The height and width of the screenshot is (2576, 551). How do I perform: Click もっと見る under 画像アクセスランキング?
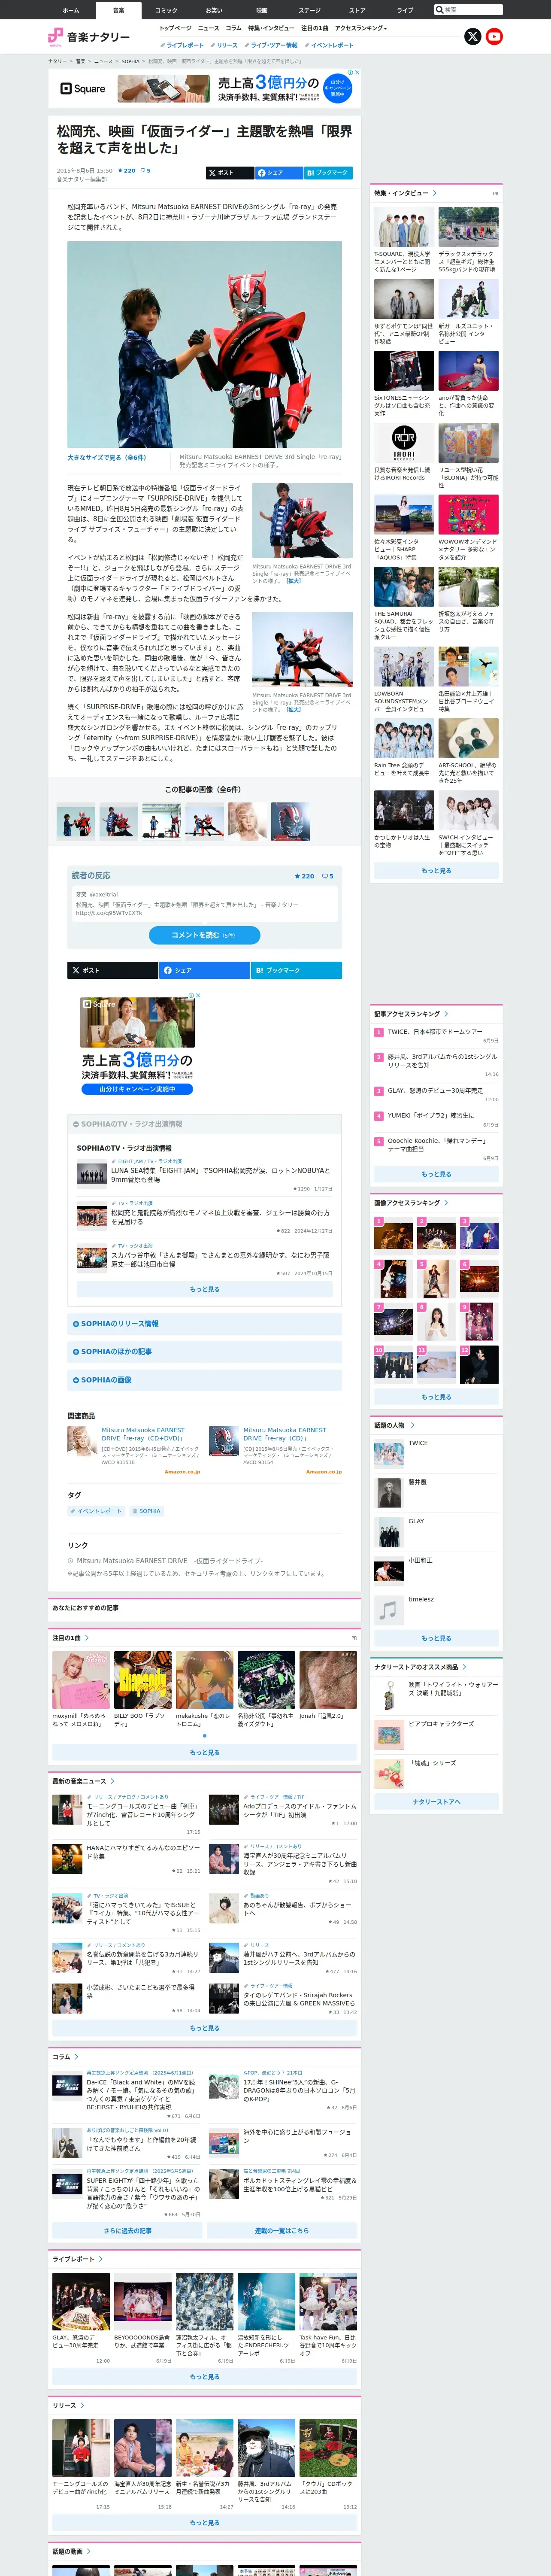click(x=436, y=1397)
